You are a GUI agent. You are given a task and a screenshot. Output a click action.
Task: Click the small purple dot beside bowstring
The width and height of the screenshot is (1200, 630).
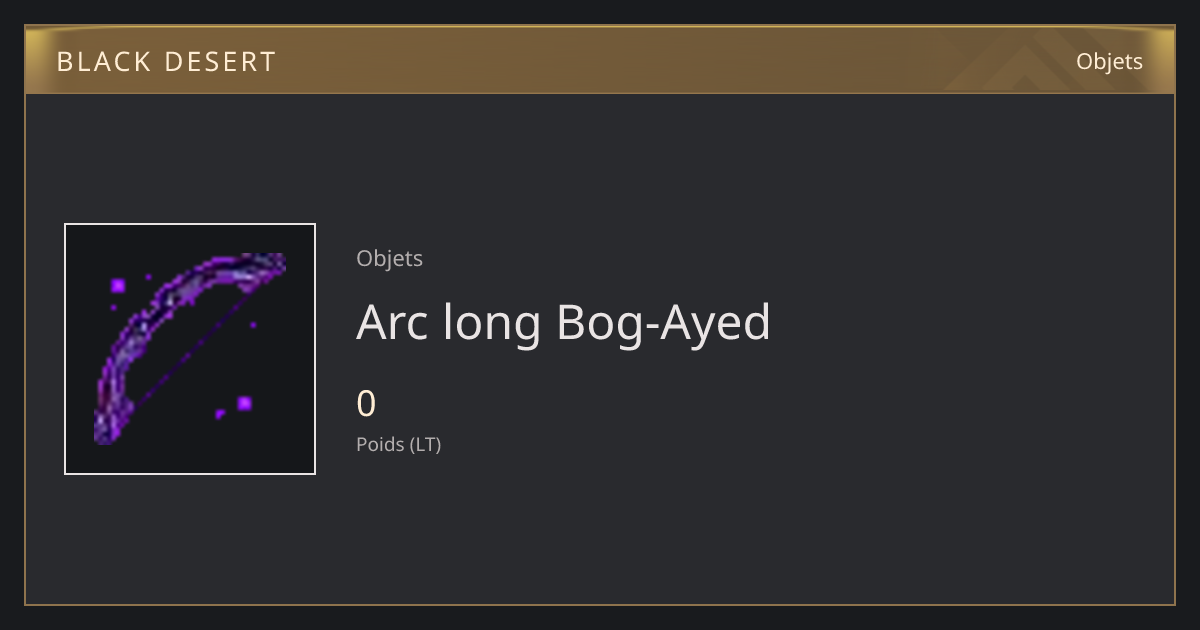coord(253,325)
